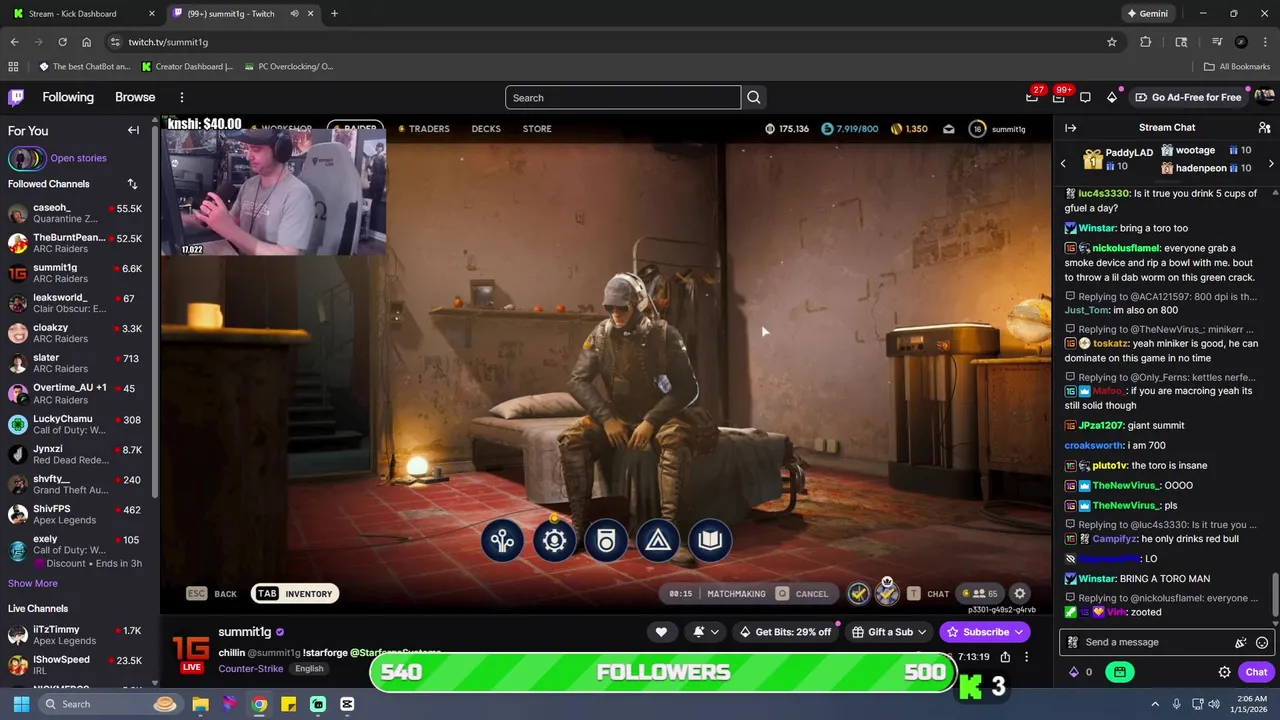Switch to Stream - Kick Dashboard tab
Screen dimensions: 1280x720
(84, 14)
